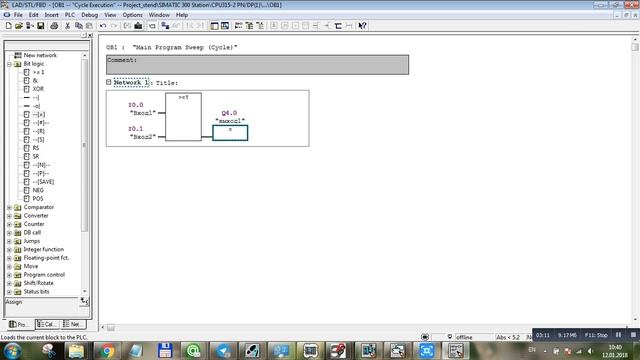Image resolution: width=640 pixels, height=360 pixels.
Task: Print the block using printer icon
Action: click(x=54, y=26)
